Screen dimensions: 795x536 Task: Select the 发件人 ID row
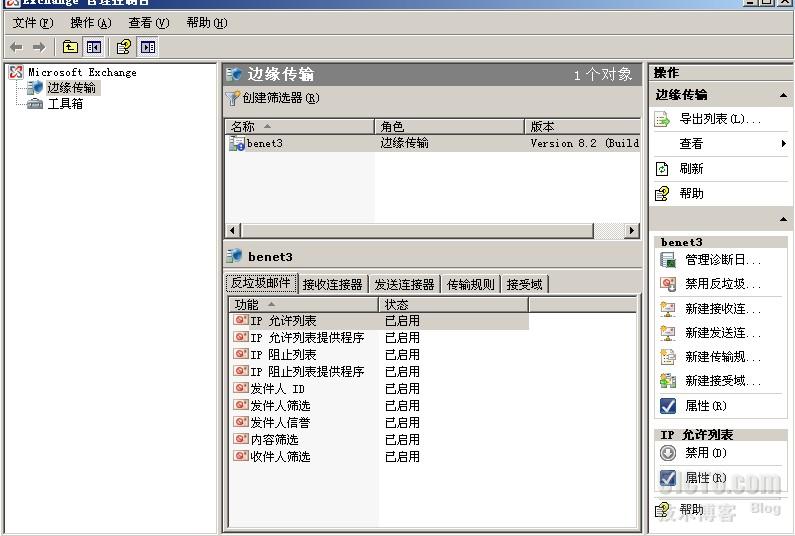(x=379, y=388)
